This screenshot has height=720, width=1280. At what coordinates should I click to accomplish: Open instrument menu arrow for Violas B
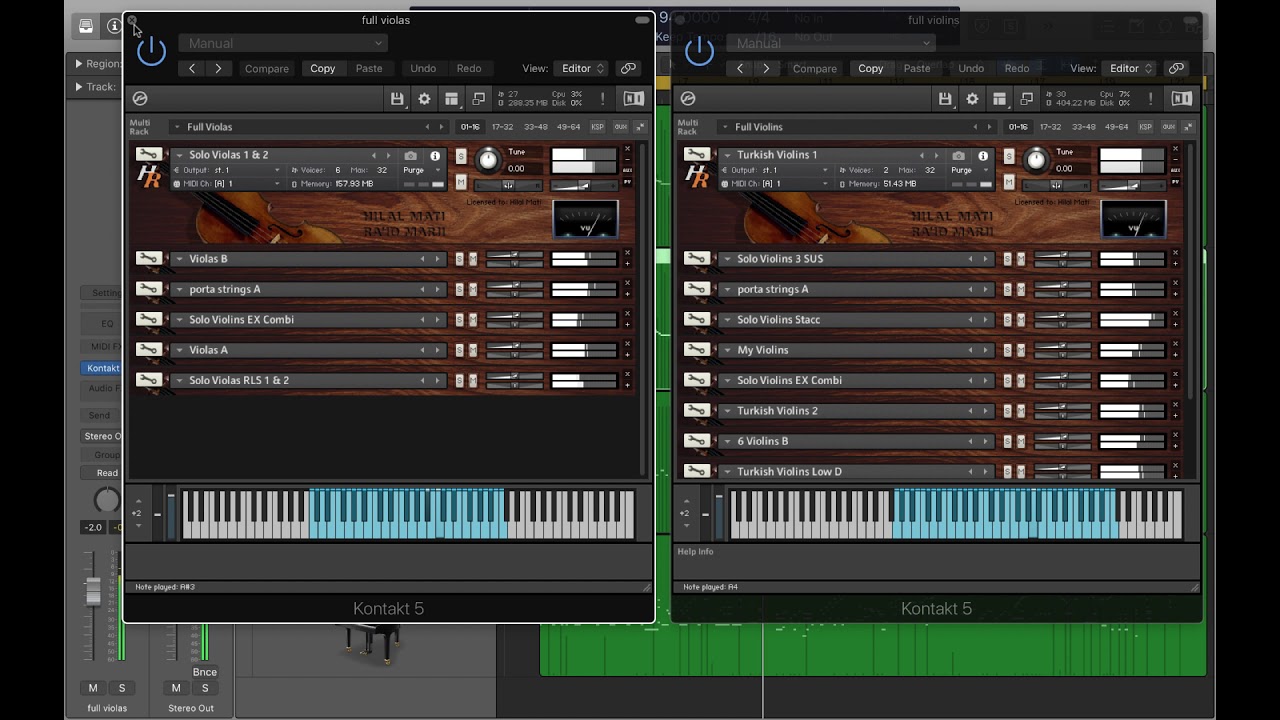click(179, 259)
